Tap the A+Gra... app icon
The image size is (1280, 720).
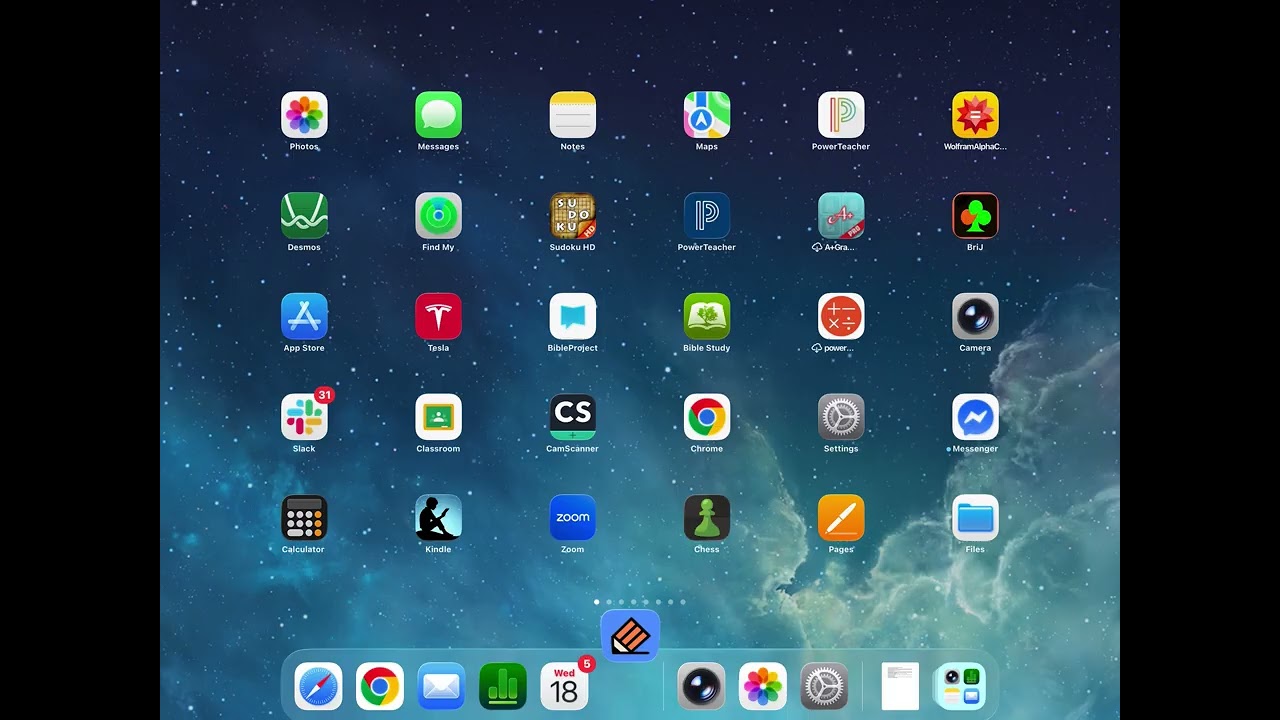841,216
